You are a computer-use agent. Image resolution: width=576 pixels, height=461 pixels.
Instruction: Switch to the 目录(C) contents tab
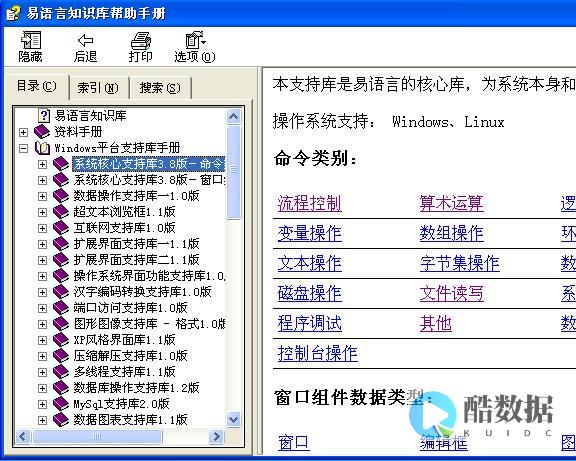[x=37, y=86]
